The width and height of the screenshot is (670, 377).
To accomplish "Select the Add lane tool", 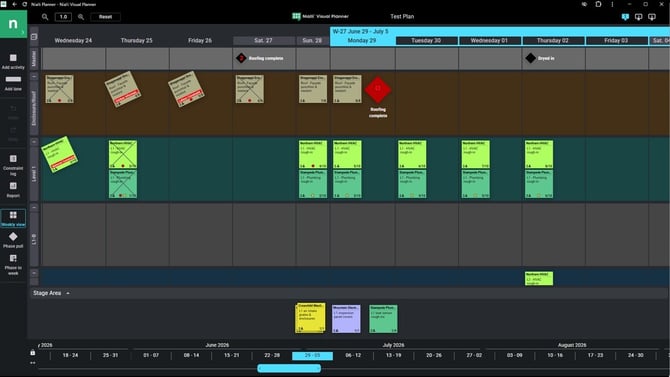I will tap(13, 83).
